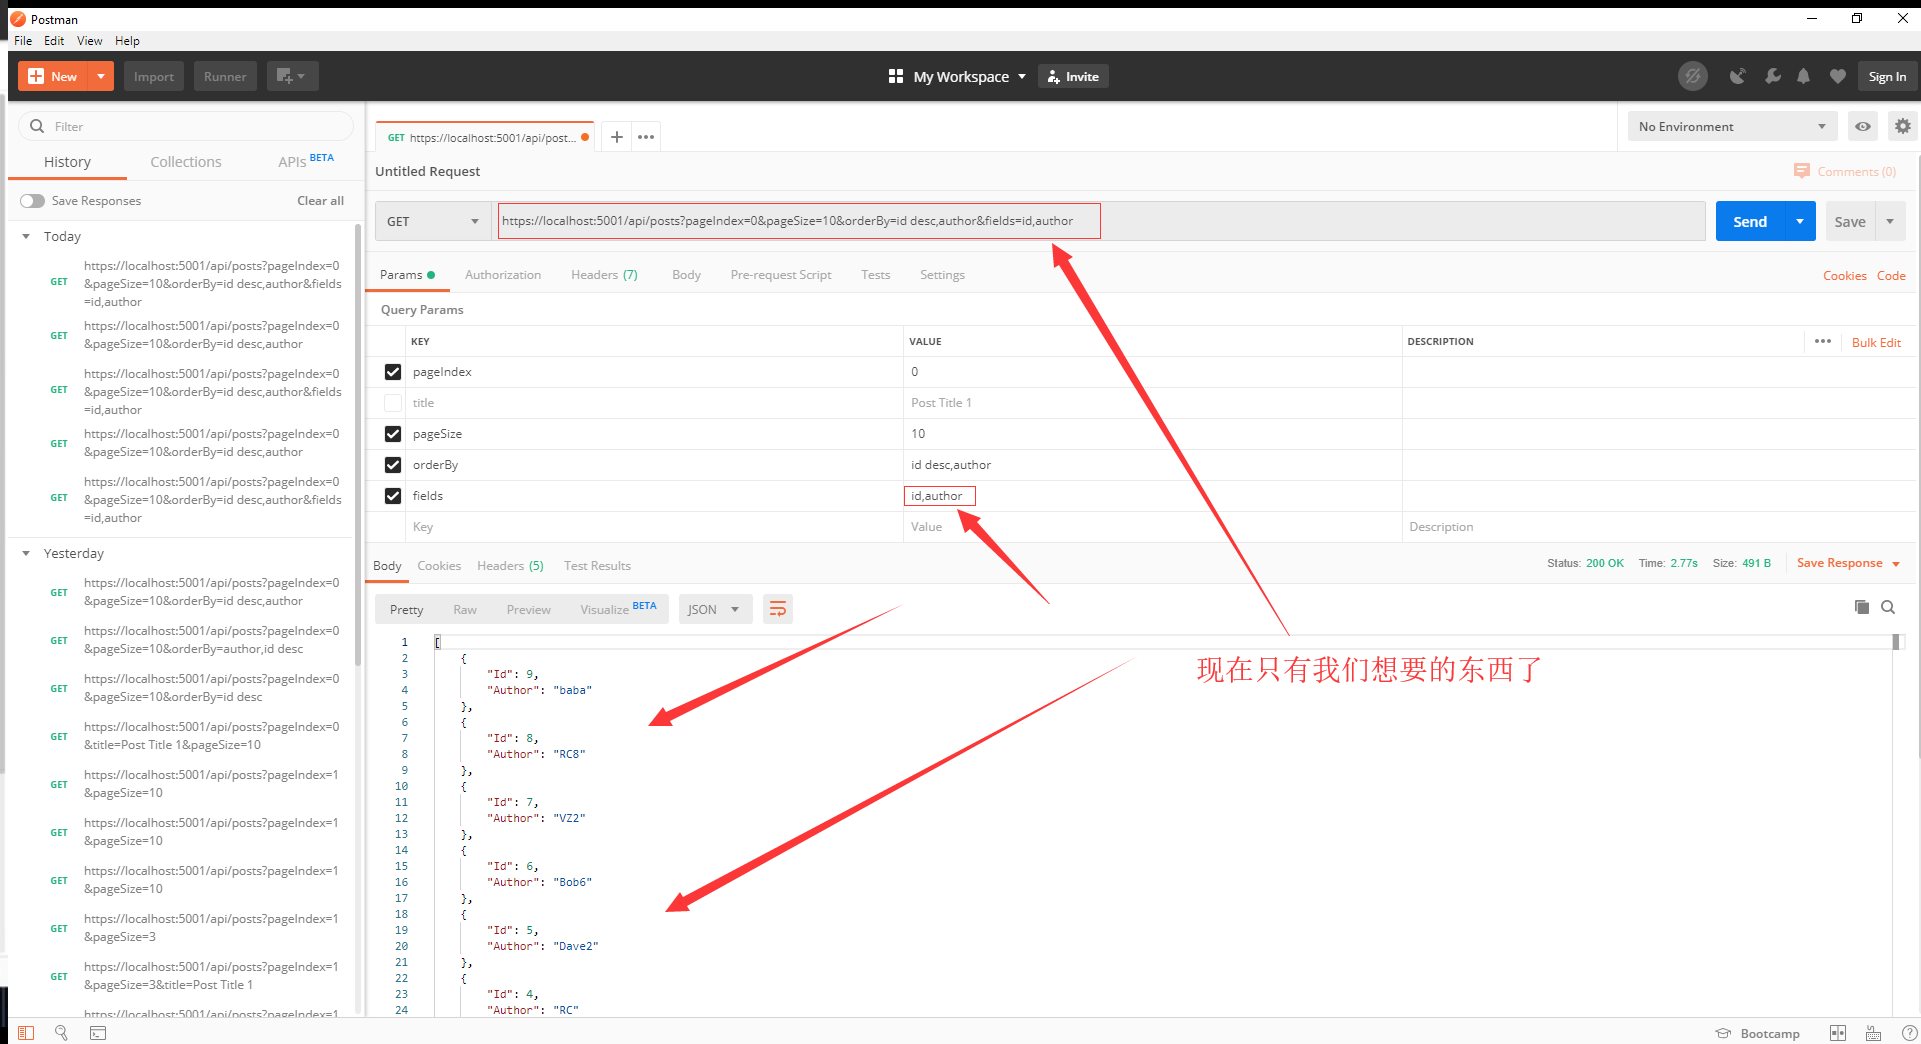1921x1044 pixels.
Task: Open the satellite capture requests icon
Action: (x=1738, y=76)
